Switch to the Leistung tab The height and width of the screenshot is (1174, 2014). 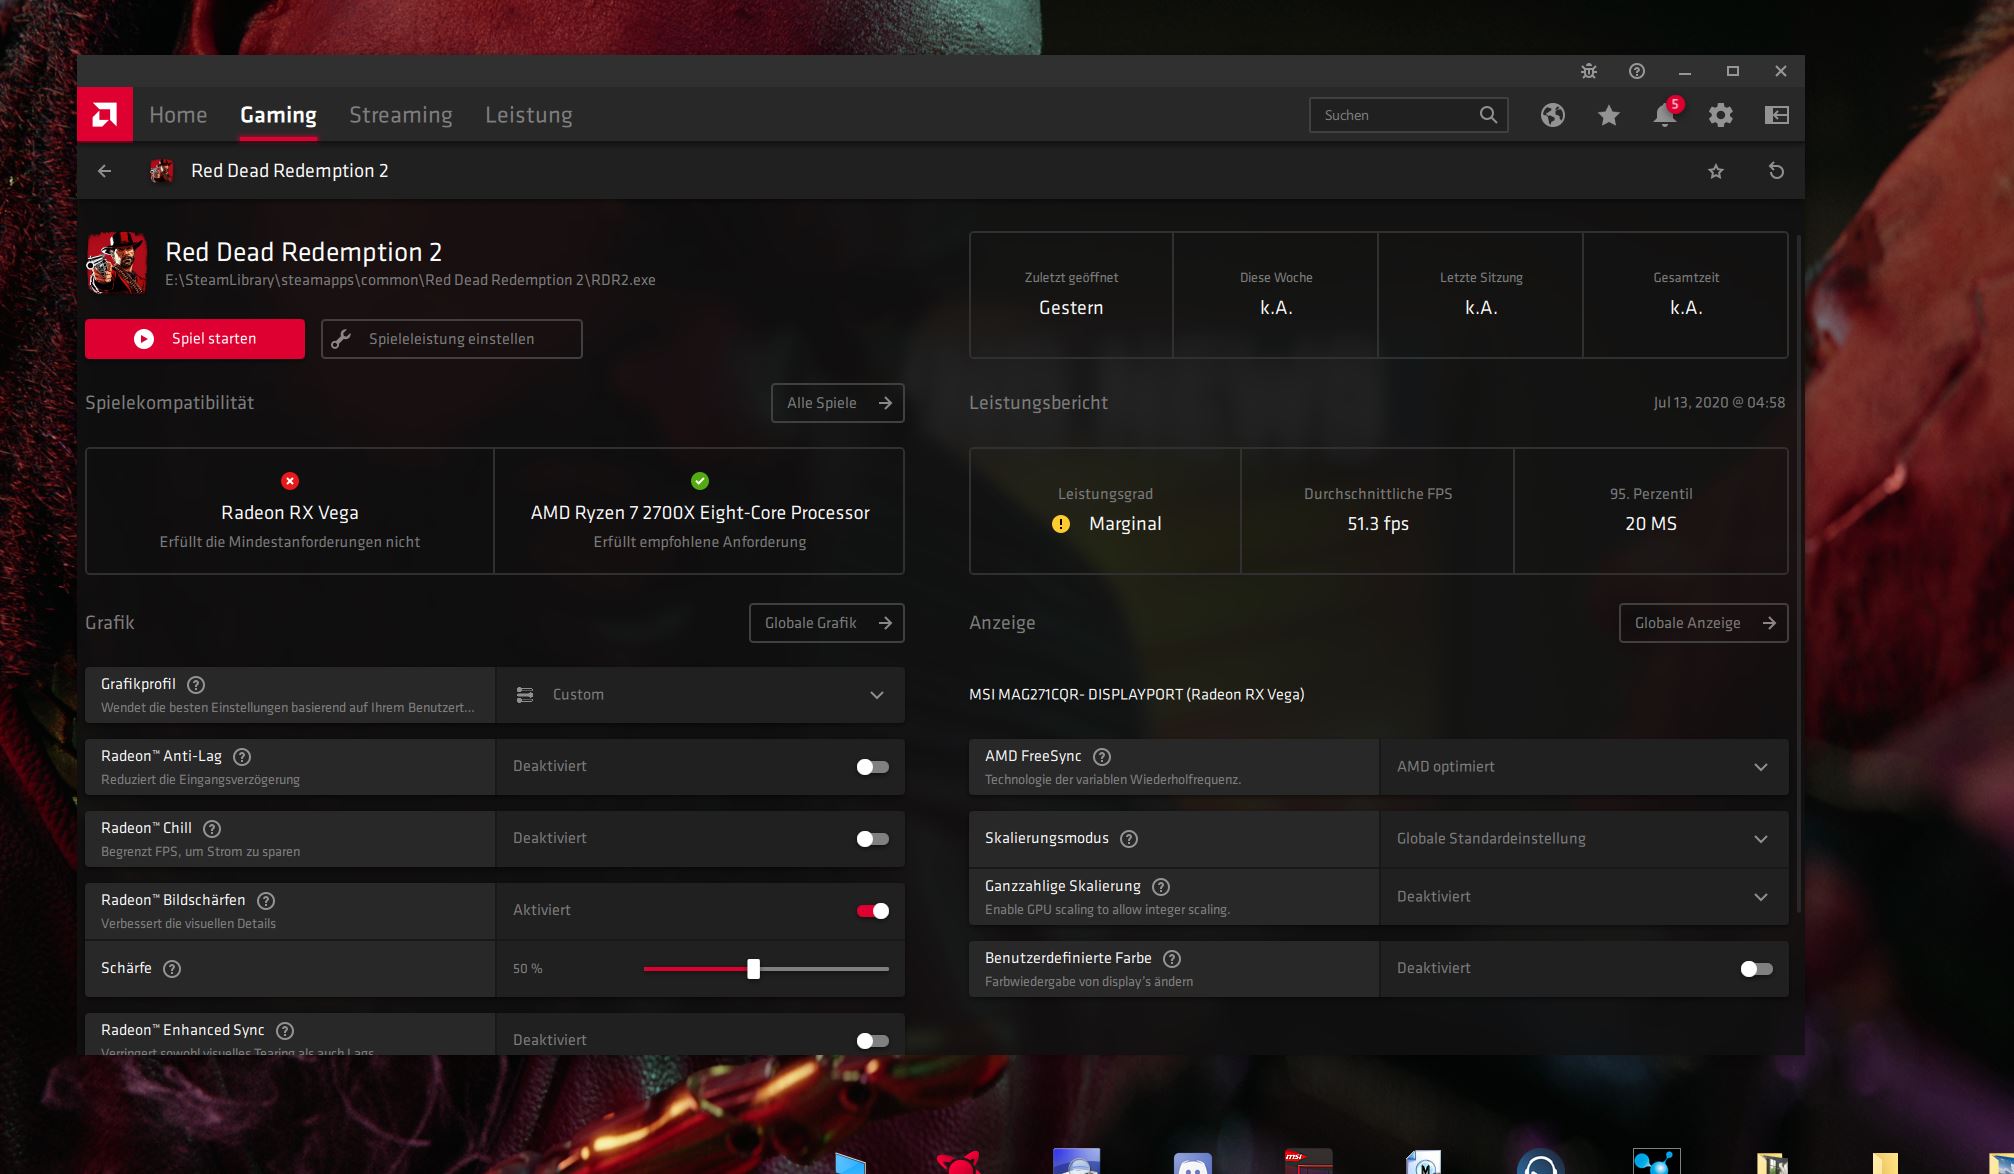pos(528,115)
